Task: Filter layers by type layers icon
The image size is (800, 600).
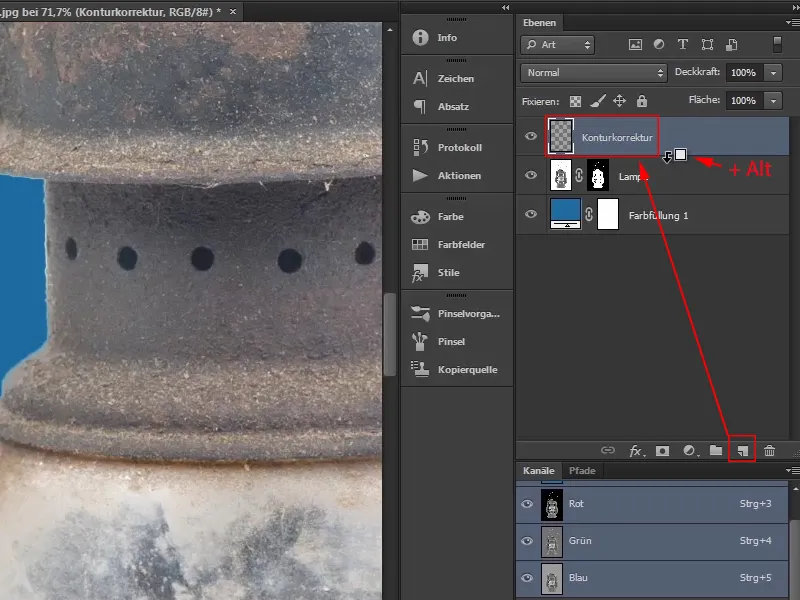Action: click(683, 44)
